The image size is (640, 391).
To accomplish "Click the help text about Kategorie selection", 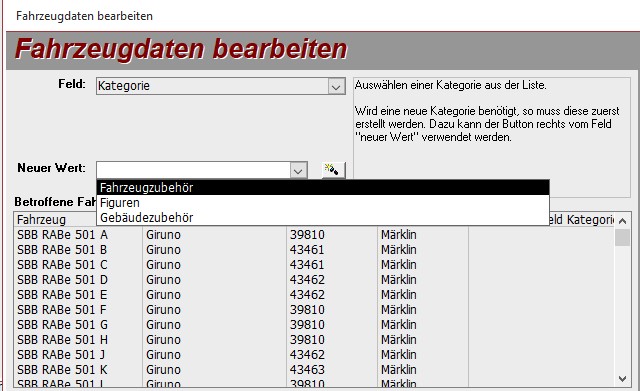I will (487, 111).
